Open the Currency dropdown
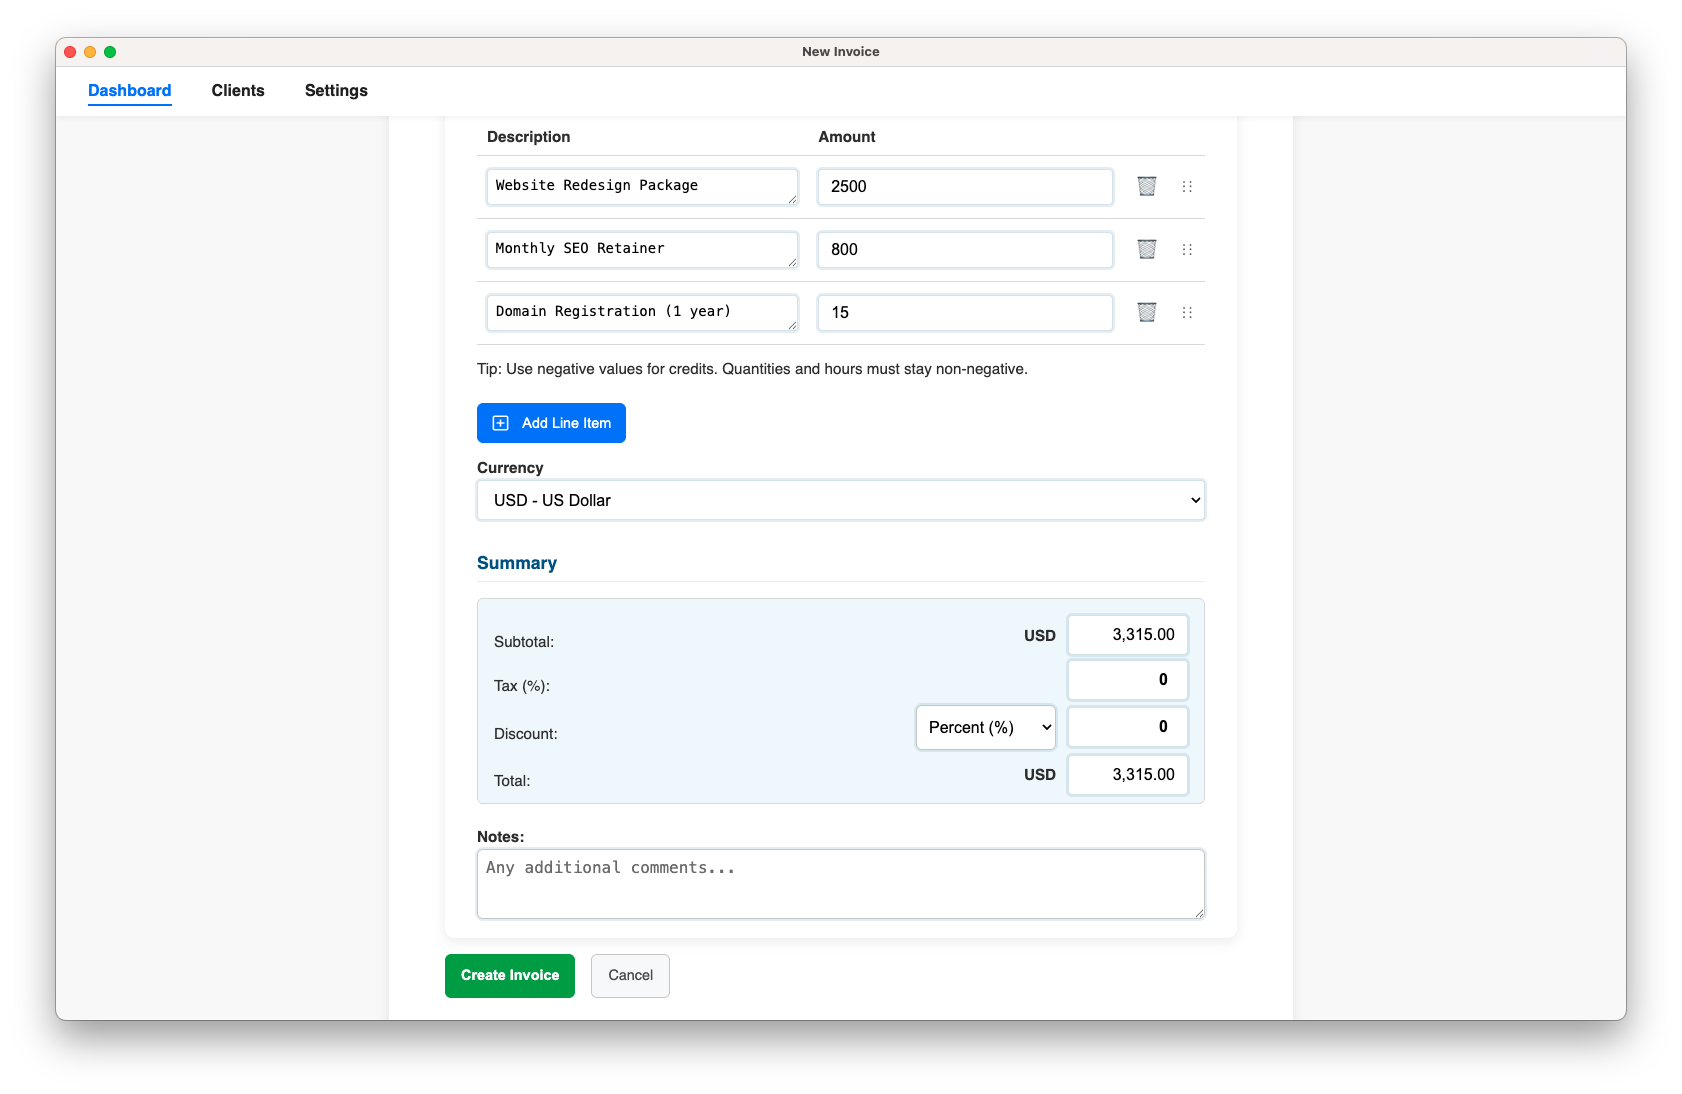This screenshot has height=1094, width=1682. 840,500
